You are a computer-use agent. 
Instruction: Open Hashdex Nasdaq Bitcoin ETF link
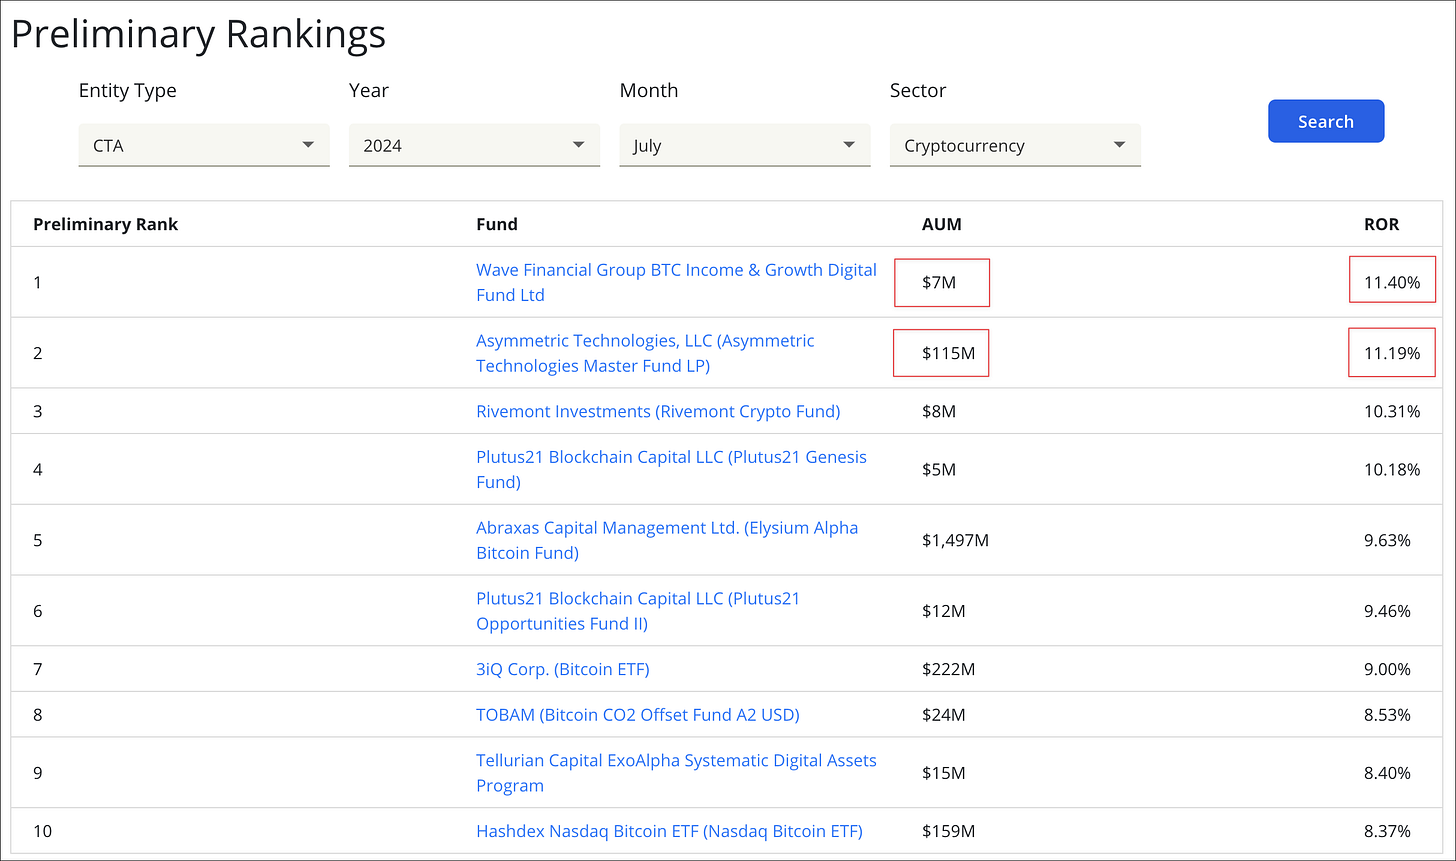pos(669,831)
